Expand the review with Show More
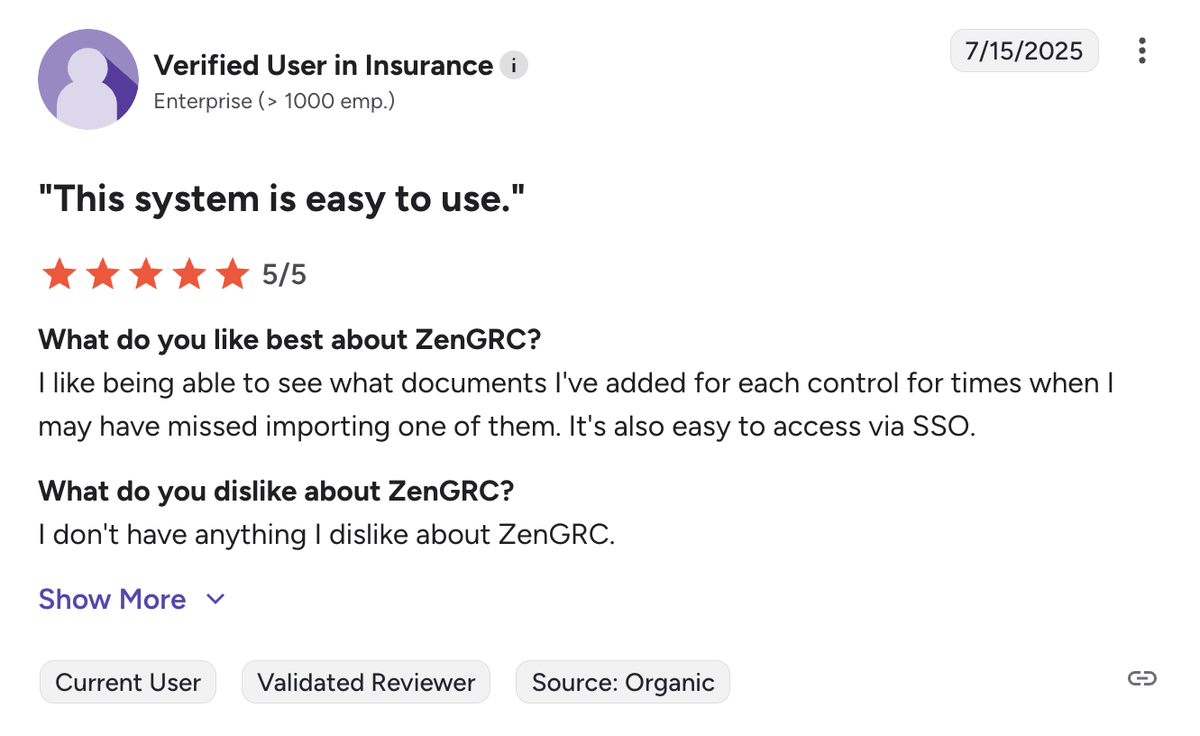The height and width of the screenshot is (736, 1200). pos(112,599)
